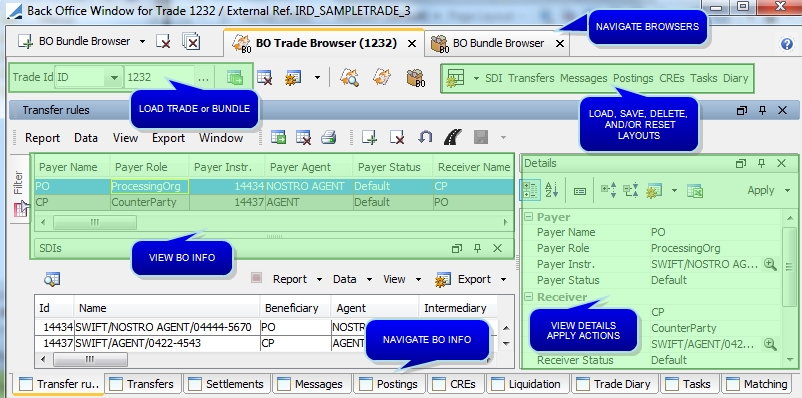The height and width of the screenshot is (398, 802).
Task: Click the magnifier icon beside Payer Instr. value
Action: pyautogui.click(x=770, y=264)
